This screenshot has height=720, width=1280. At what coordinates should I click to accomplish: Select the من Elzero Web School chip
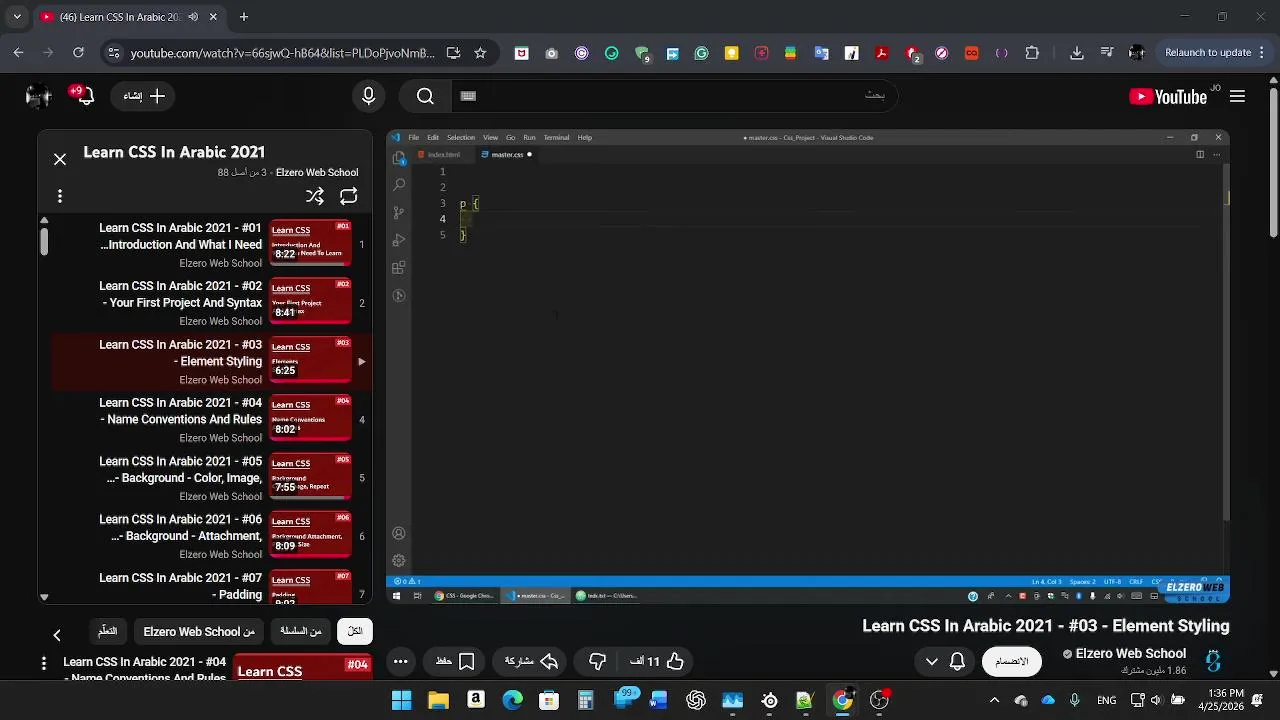tap(198, 631)
